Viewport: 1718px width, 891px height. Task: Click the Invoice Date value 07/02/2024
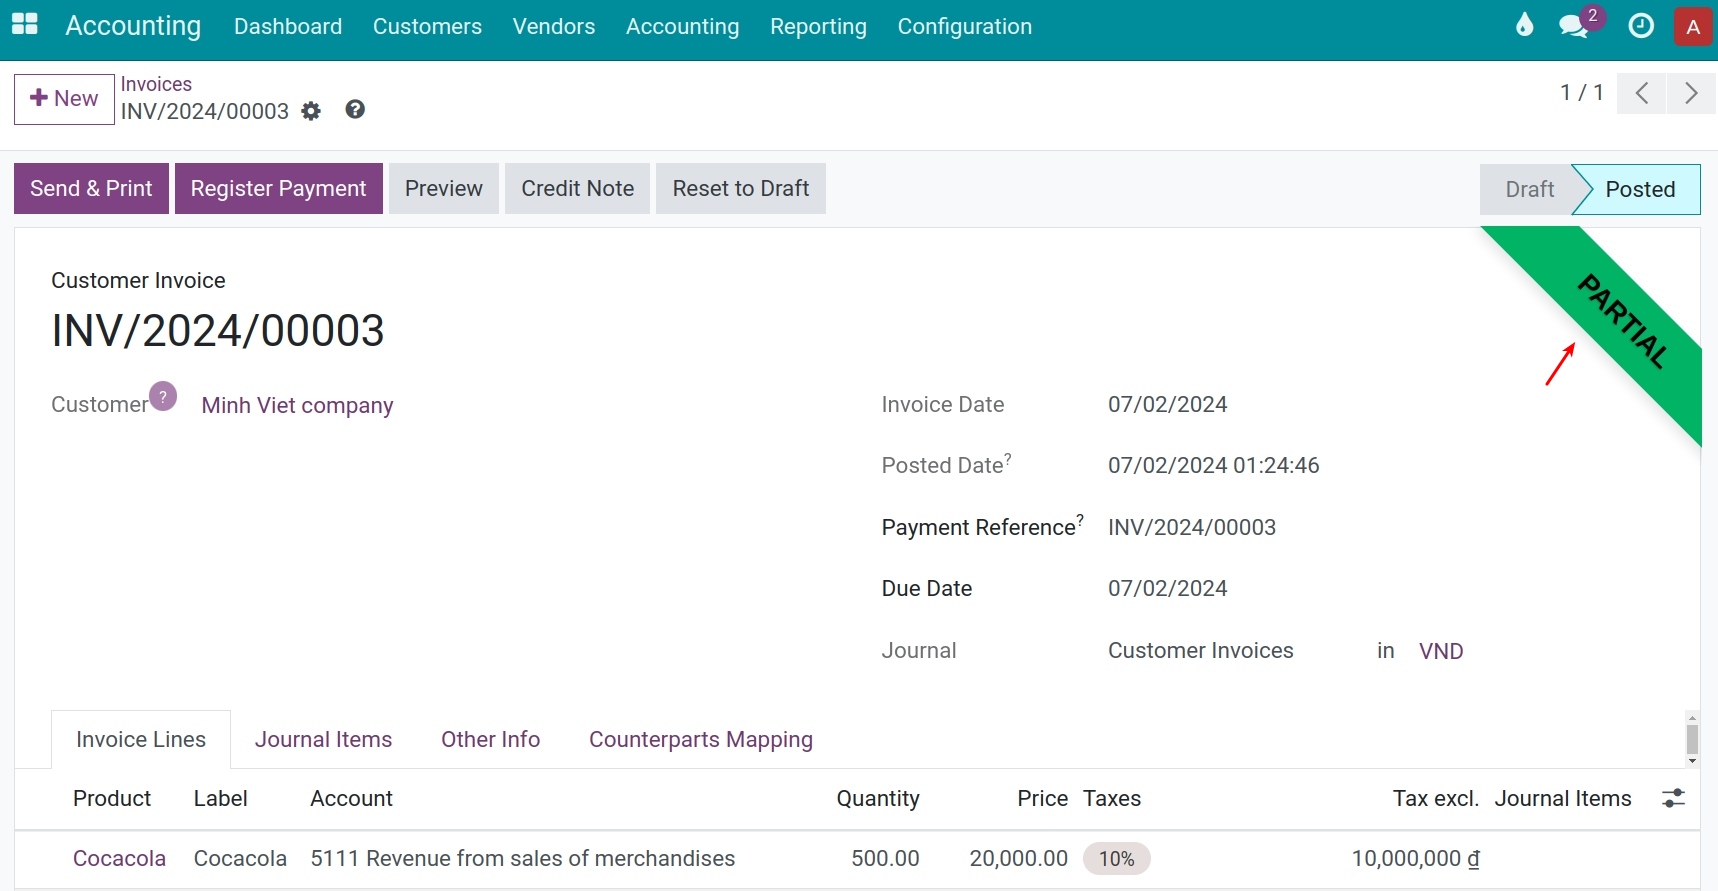(x=1167, y=404)
